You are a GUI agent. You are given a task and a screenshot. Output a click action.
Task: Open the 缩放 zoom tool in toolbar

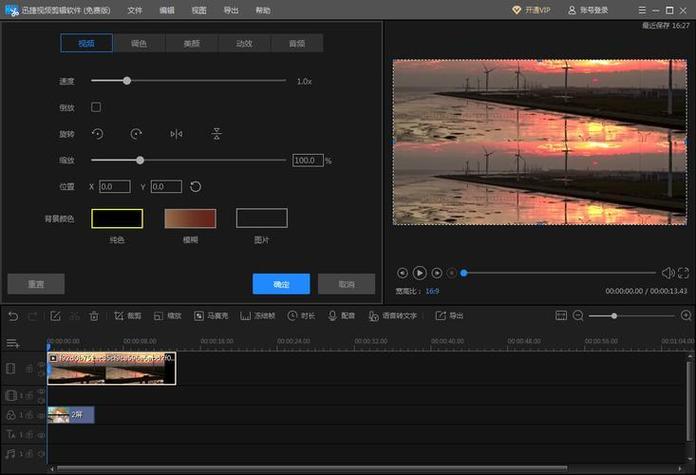click(x=167, y=316)
